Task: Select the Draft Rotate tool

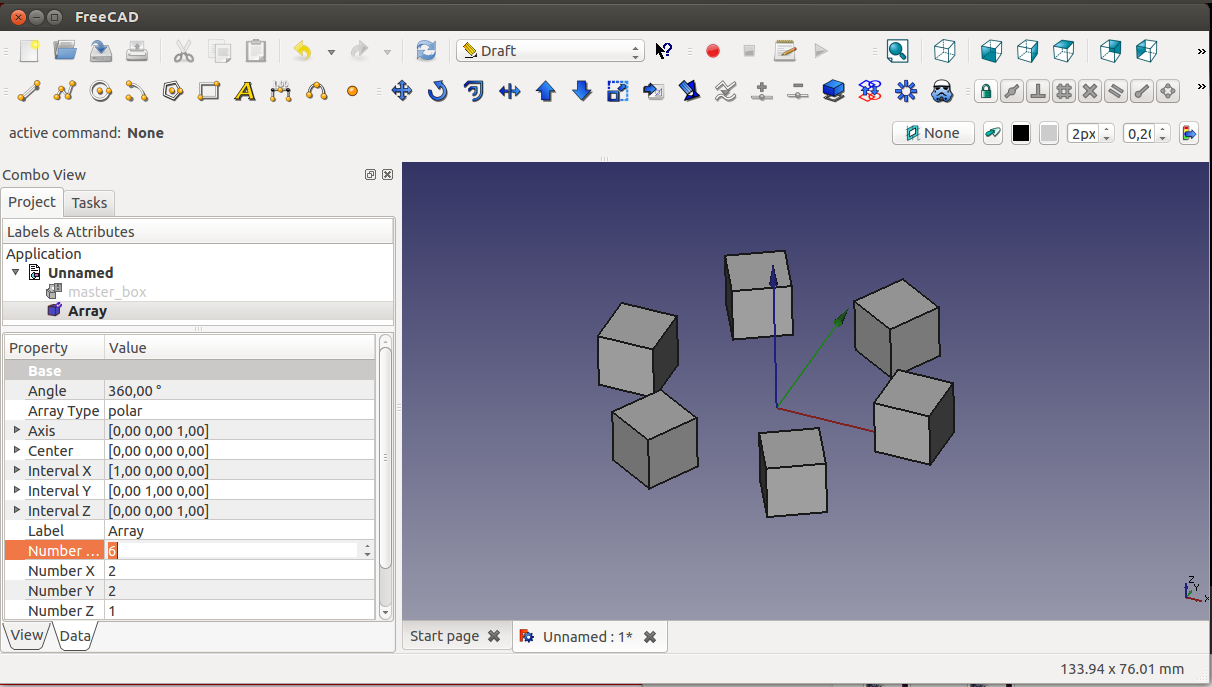Action: [x=438, y=92]
